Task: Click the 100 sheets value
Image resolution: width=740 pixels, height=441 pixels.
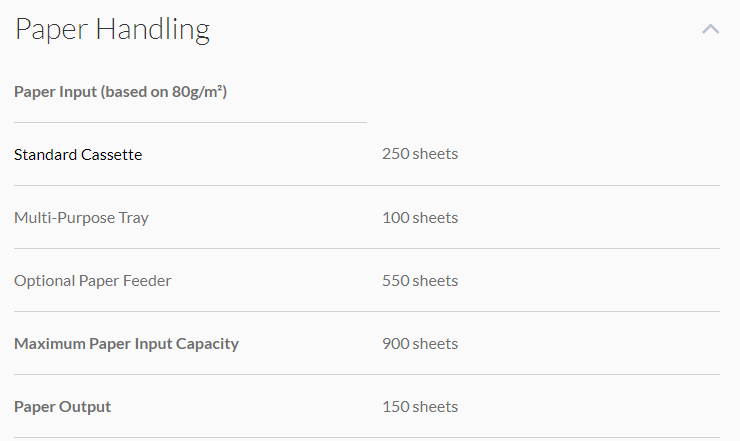Action: coord(420,218)
